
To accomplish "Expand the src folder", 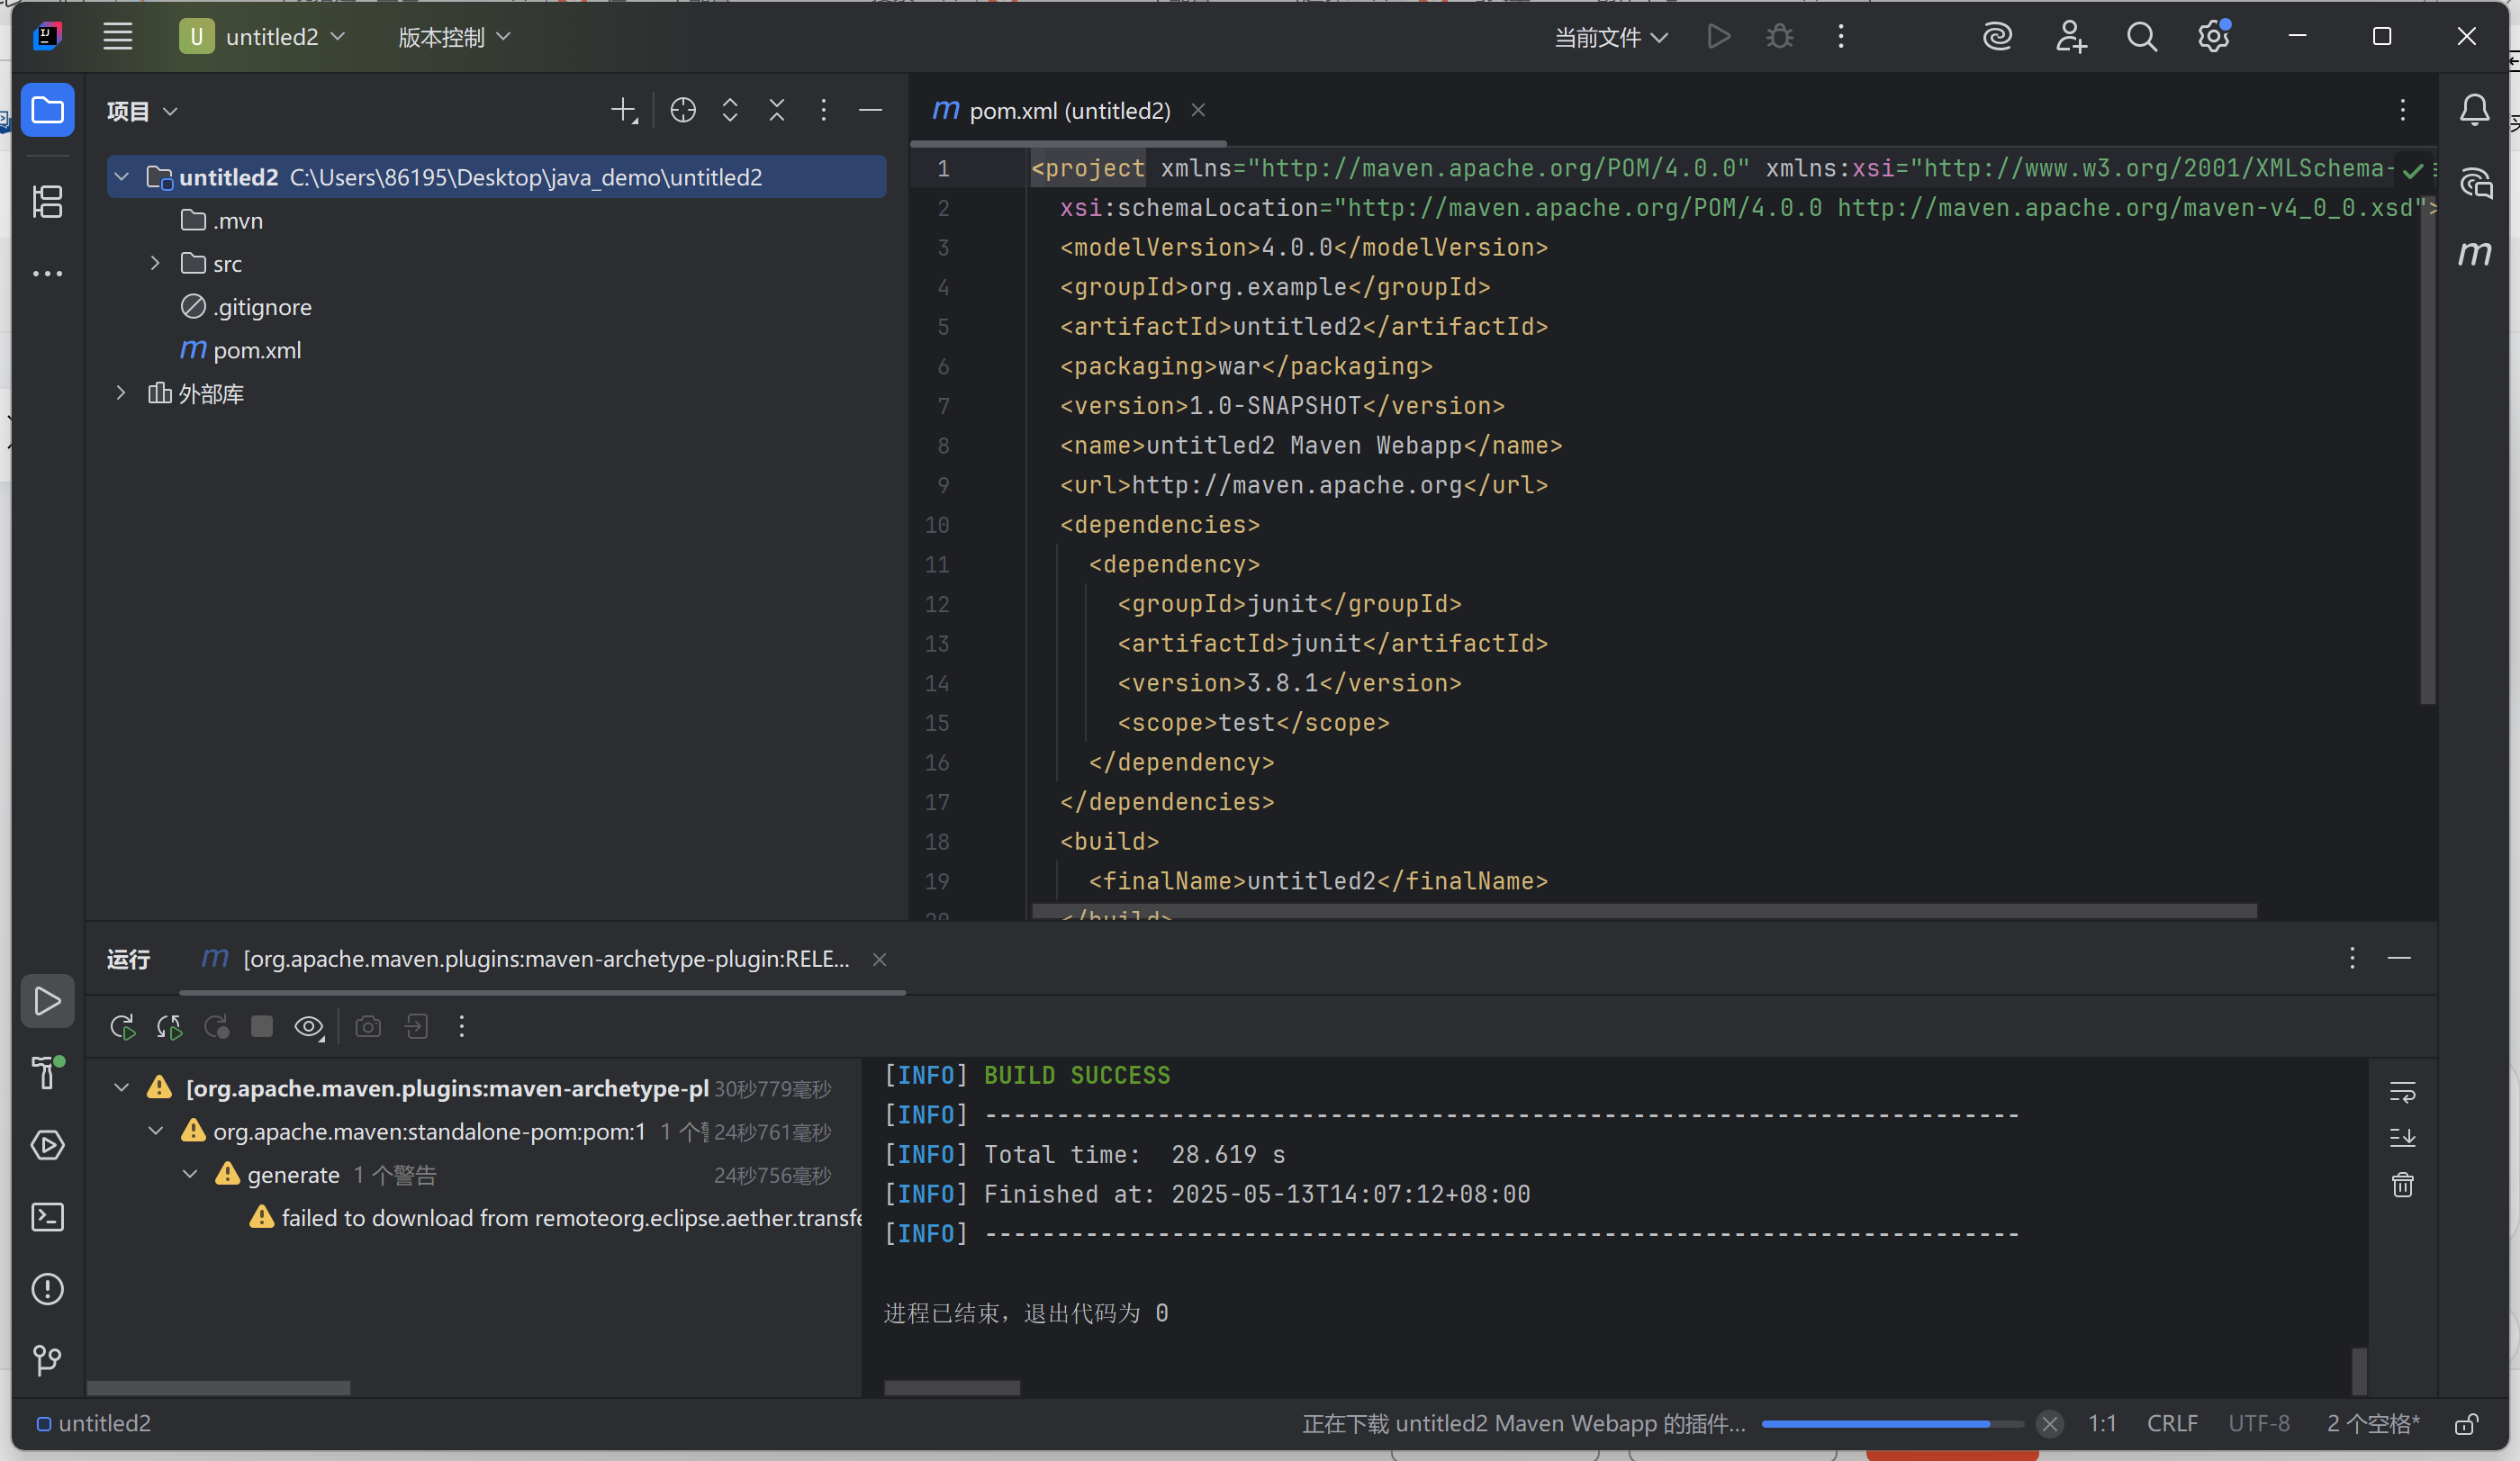I will (155, 263).
